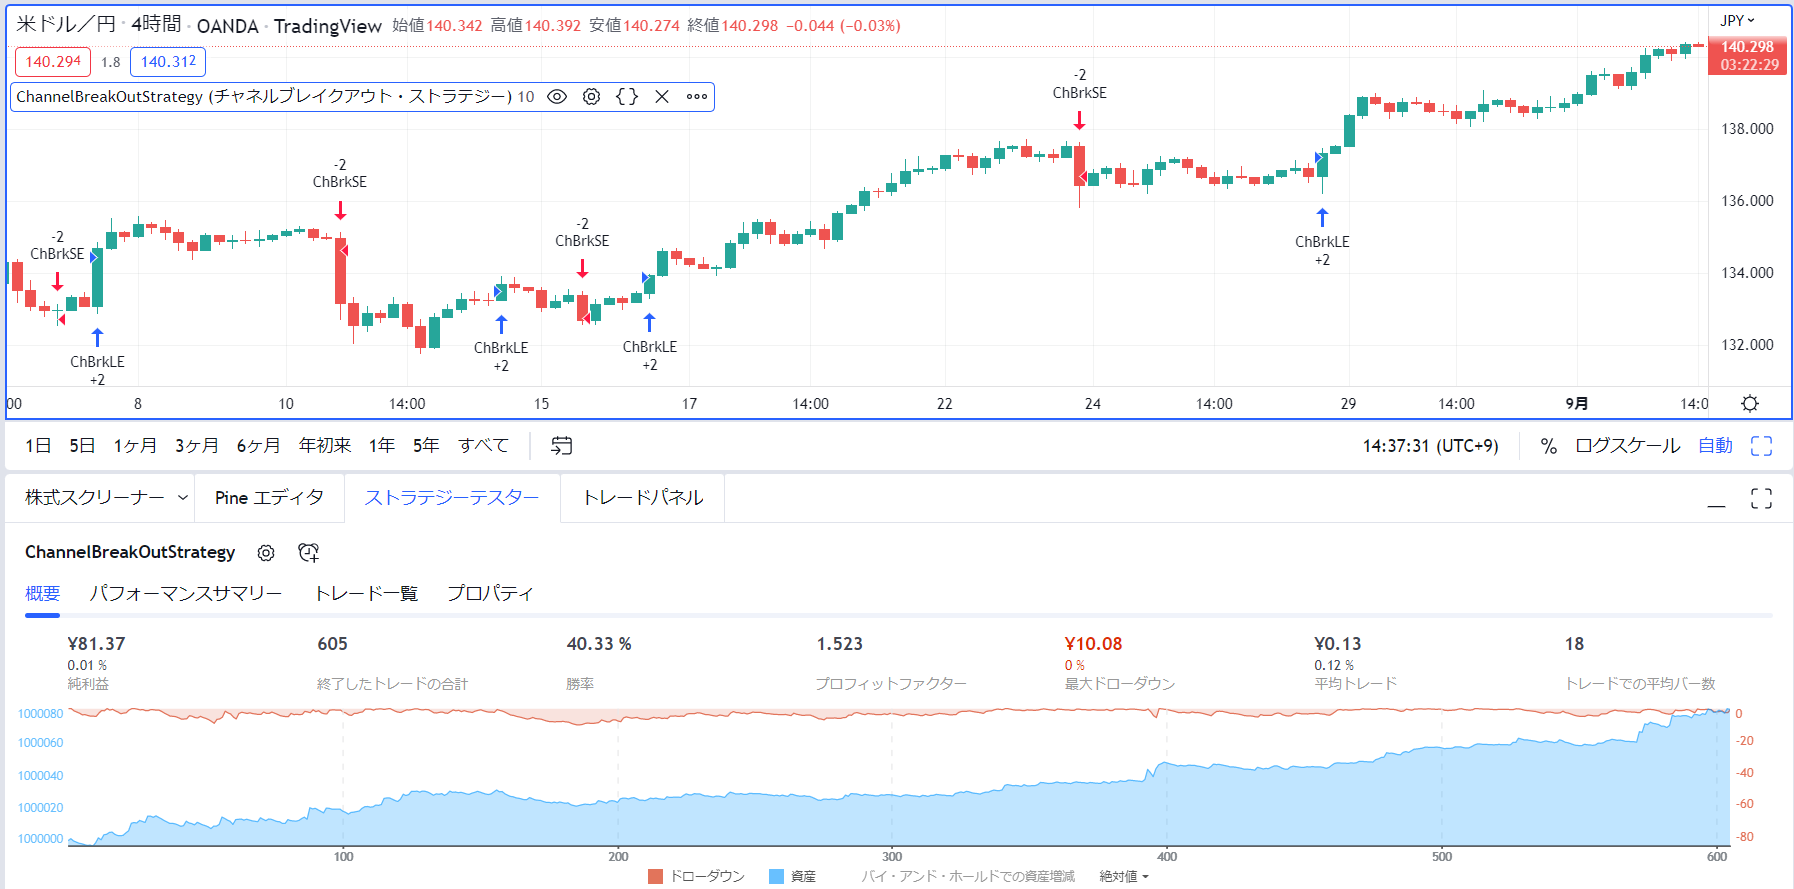Select the すべて time range
The width and height of the screenshot is (1794, 889).
click(x=483, y=446)
